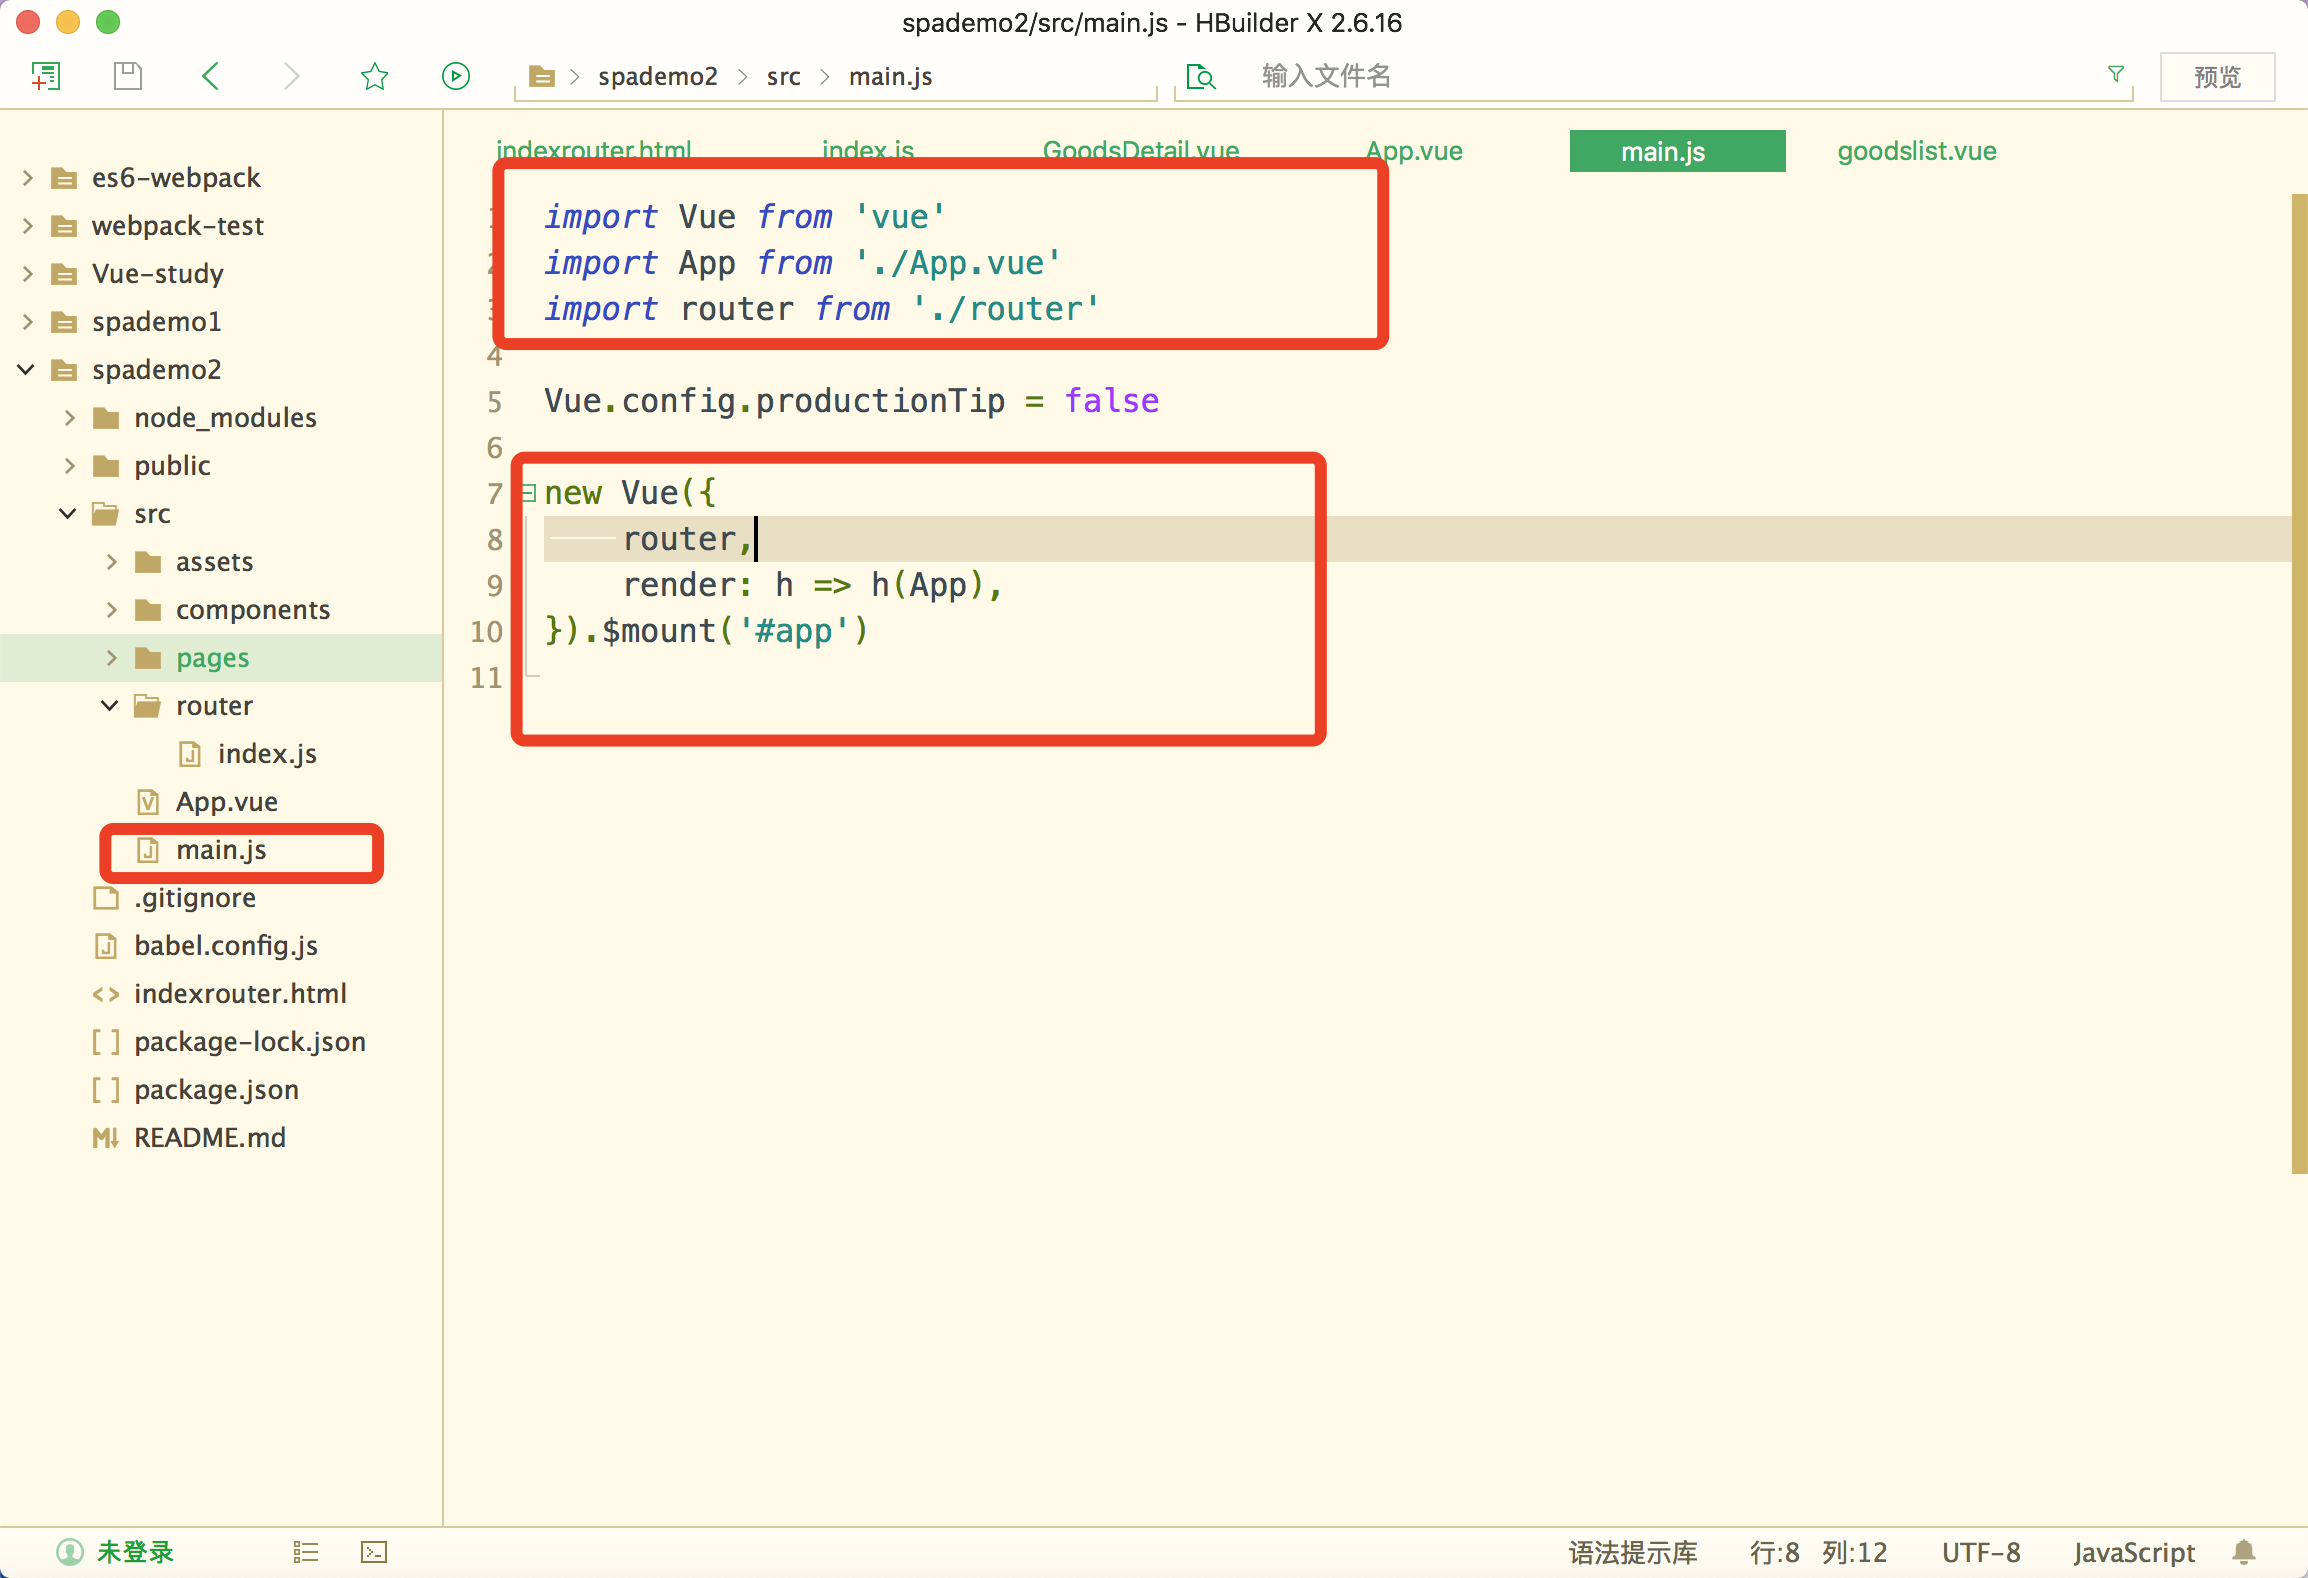
Task: Click the bookmark/favorite star icon
Action: (x=375, y=75)
